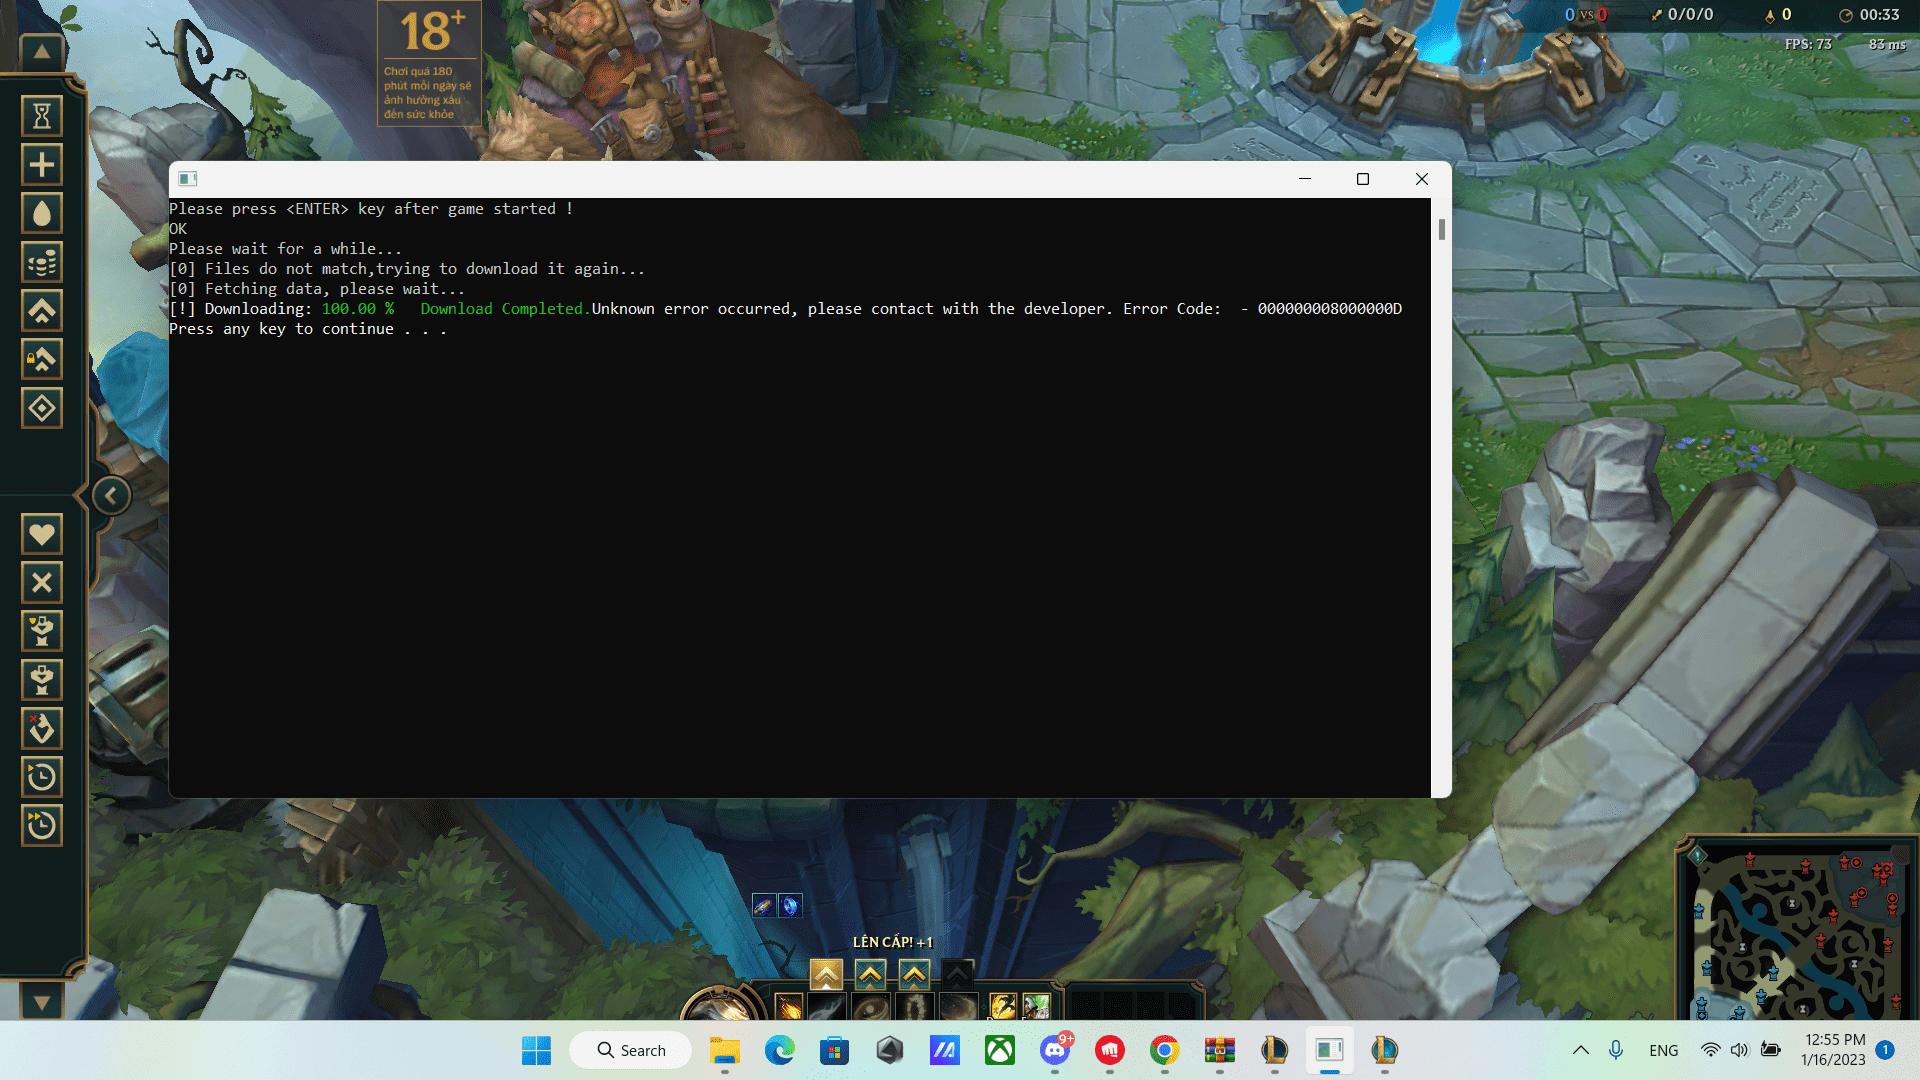Viewport: 1920px width, 1080px height.
Task: Click the first buff icon above ability bar
Action: 763,906
